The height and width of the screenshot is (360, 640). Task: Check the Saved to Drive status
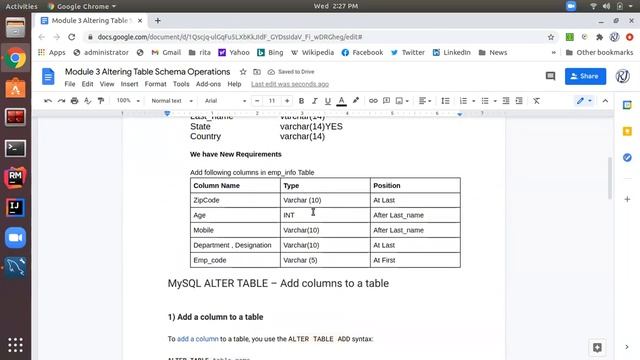pyautogui.click(x=291, y=72)
